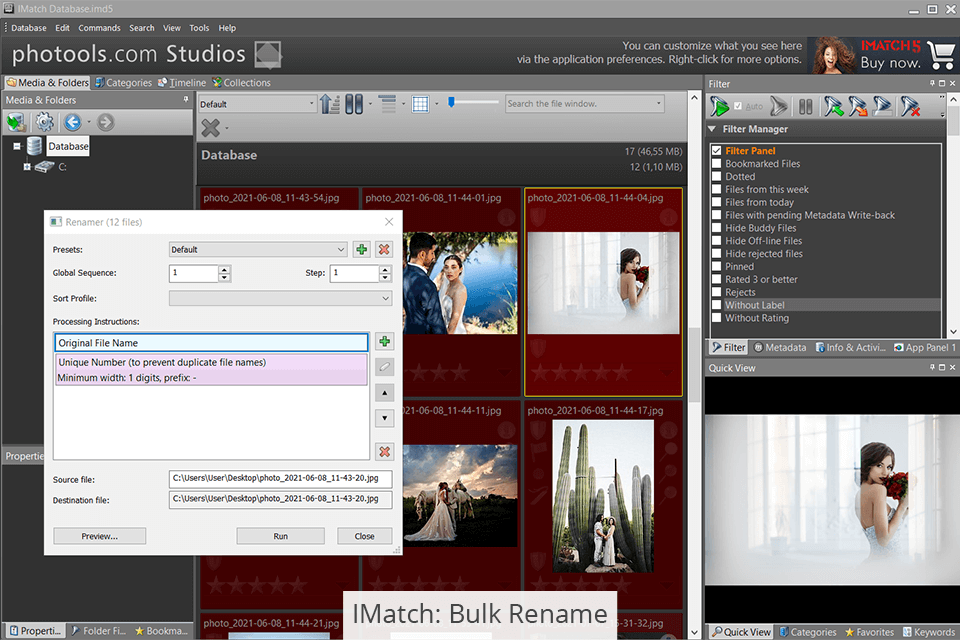Open the Sort Profile dropdown
The image size is (960, 640).
click(x=280, y=298)
